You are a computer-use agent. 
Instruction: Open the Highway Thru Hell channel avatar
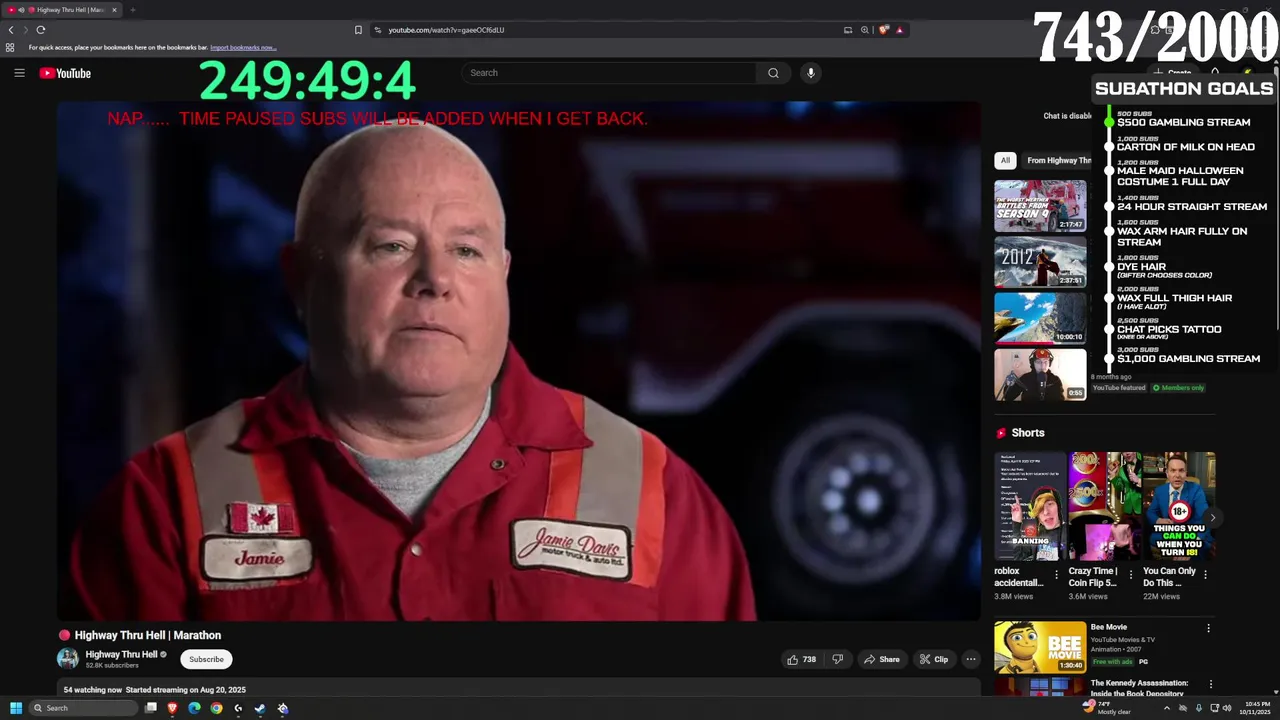(x=68, y=658)
